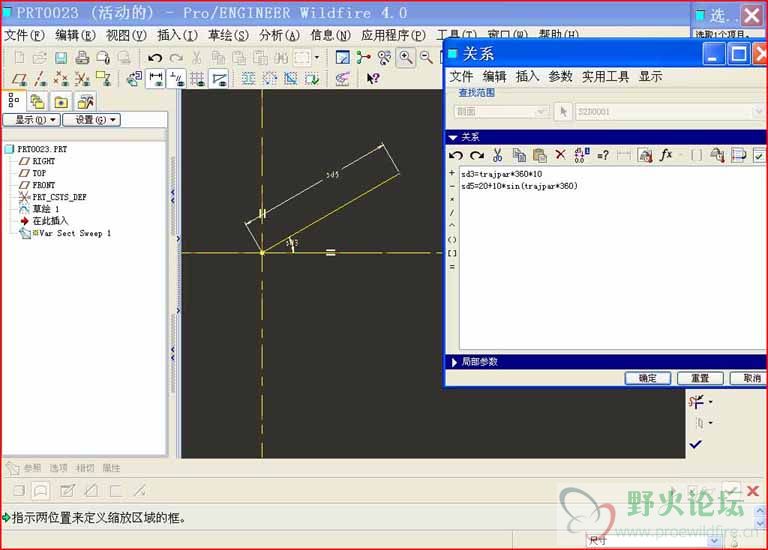
Task: Toggle sketcher vertices display
Action: click(219, 78)
